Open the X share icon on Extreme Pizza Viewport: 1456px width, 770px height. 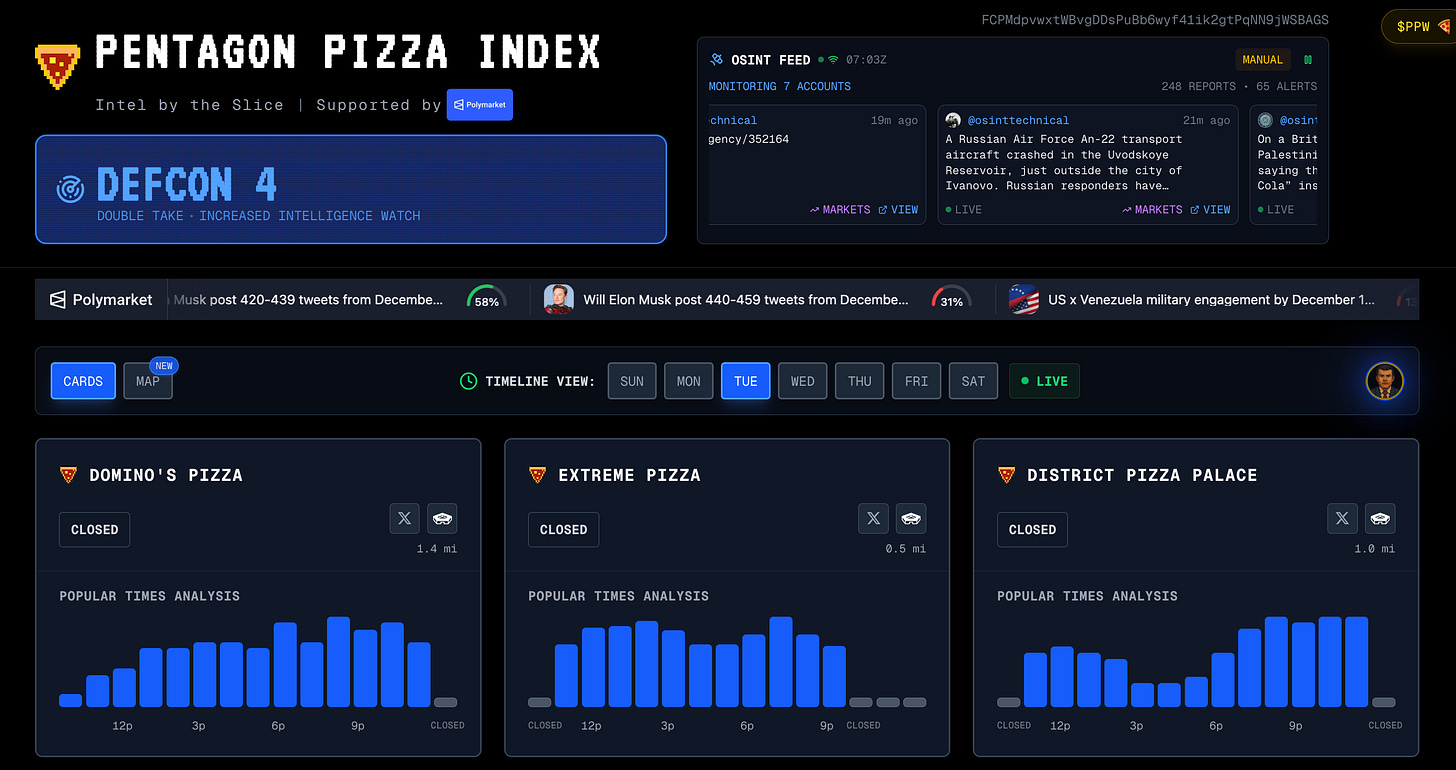click(873, 518)
